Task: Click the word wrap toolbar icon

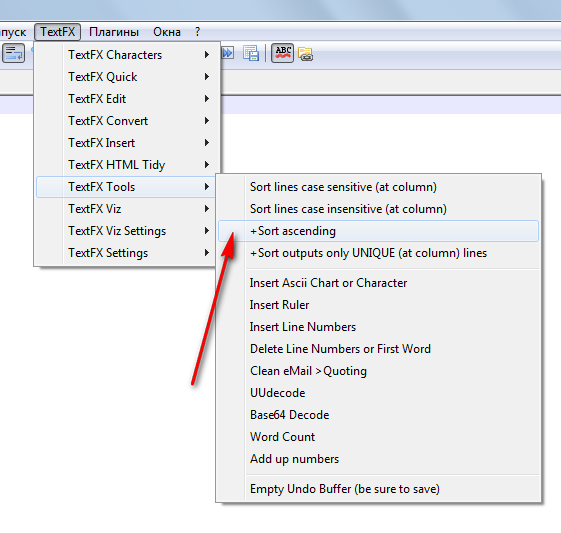Action: pos(14,53)
